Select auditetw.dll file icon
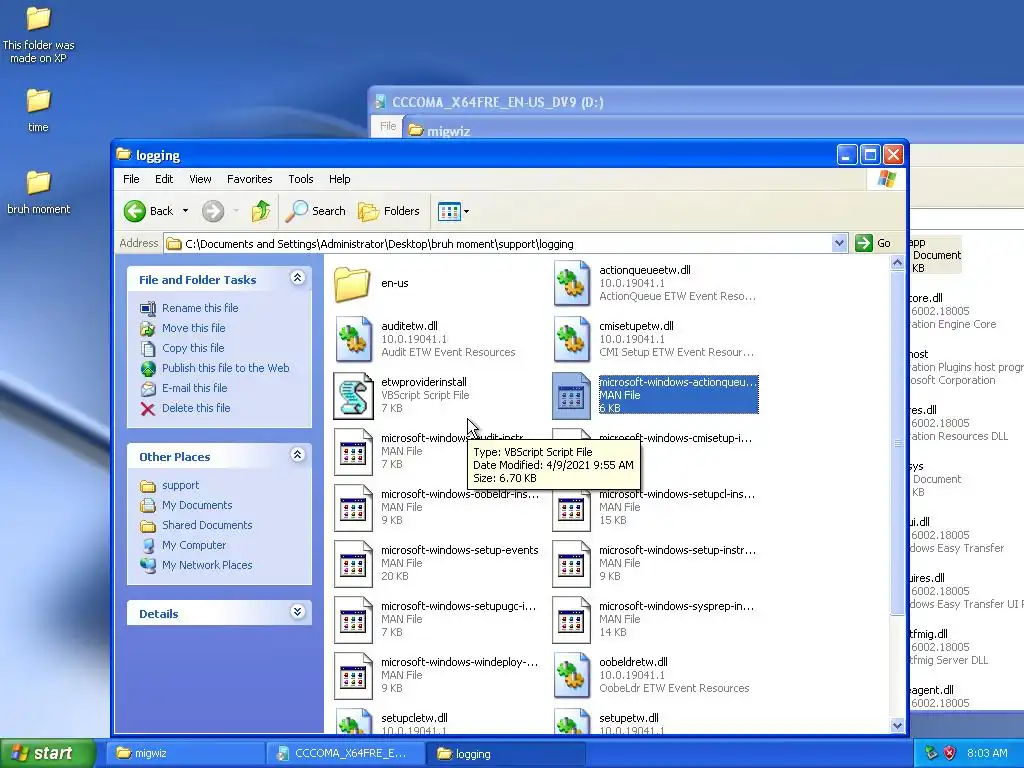This screenshot has width=1024, height=768. click(353, 339)
